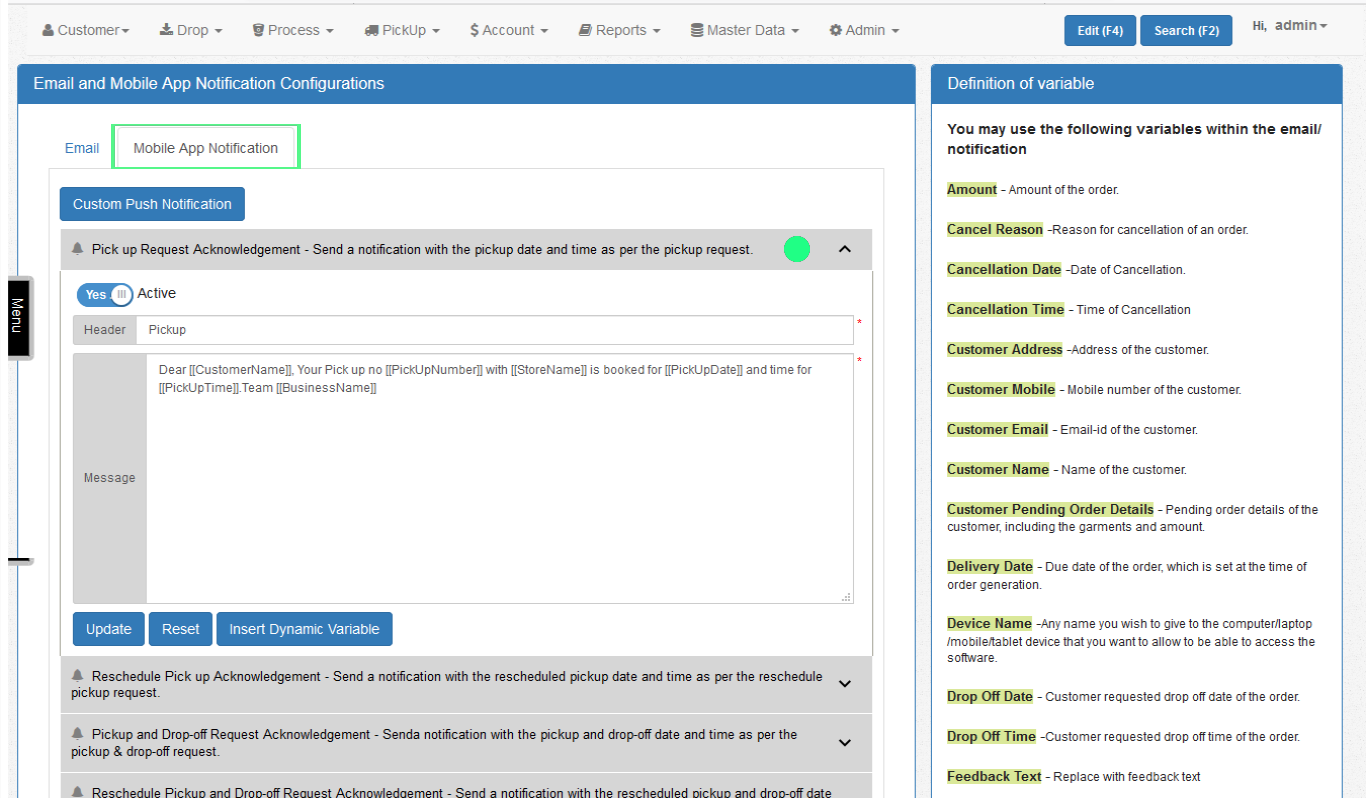The image size is (1366, 798).
Task: Switch the Active toggle off
Action: click(104, 294)
